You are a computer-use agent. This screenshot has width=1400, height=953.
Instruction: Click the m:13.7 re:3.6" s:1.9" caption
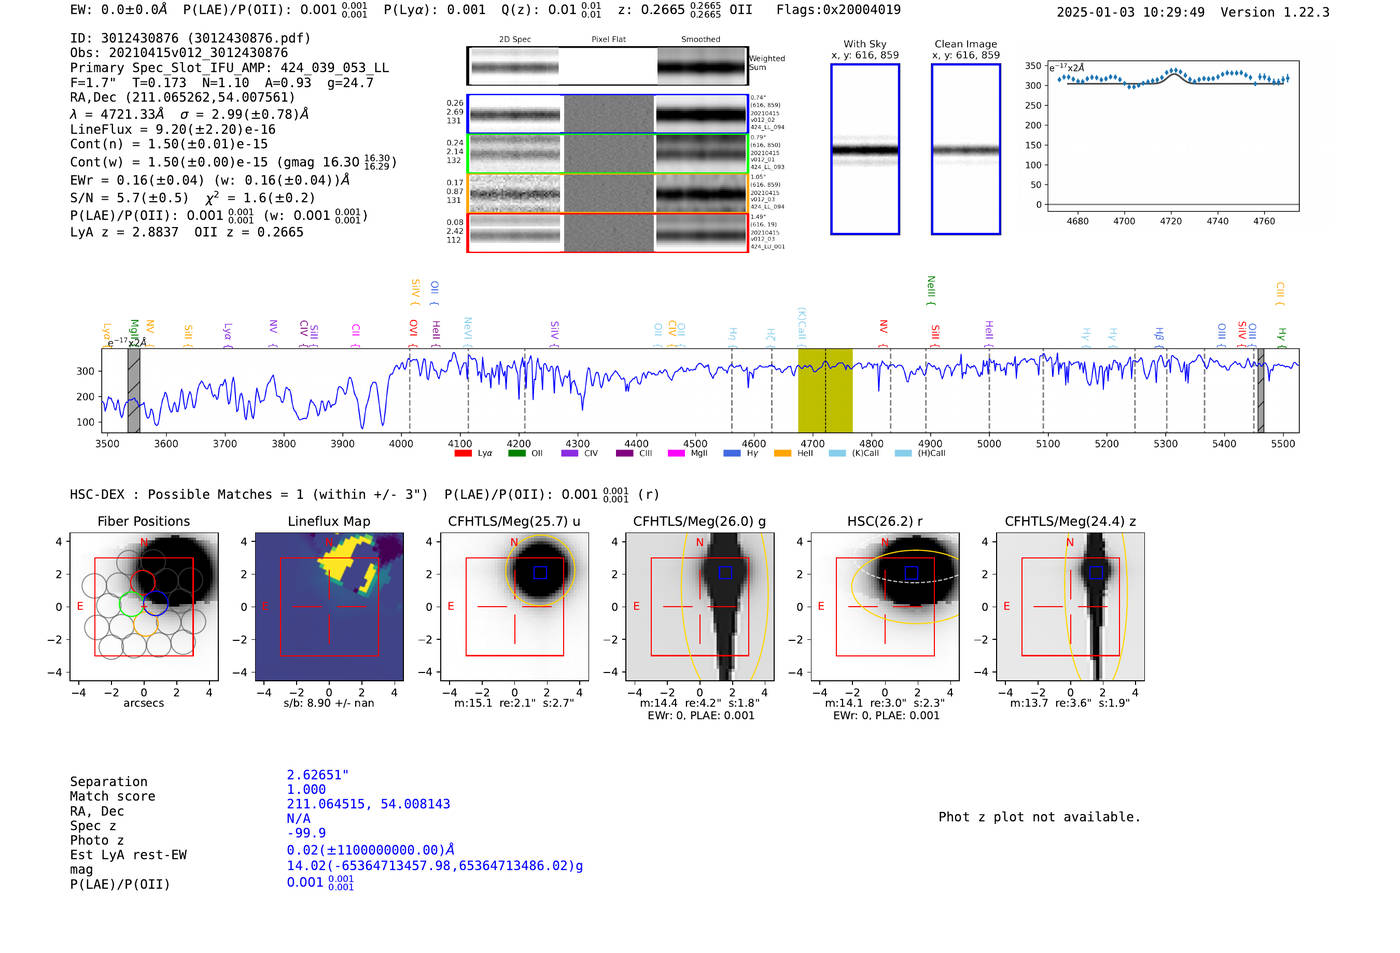[1070, 703]
